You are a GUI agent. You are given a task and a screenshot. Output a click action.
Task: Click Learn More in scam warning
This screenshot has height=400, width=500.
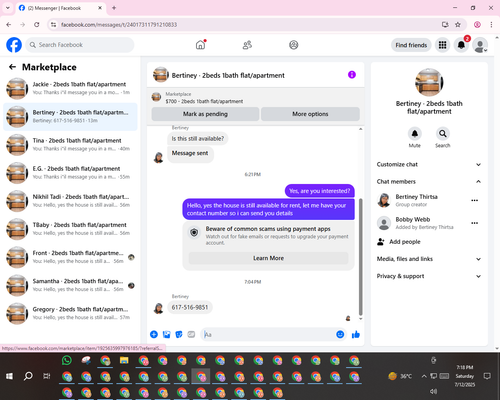point(268,258)
